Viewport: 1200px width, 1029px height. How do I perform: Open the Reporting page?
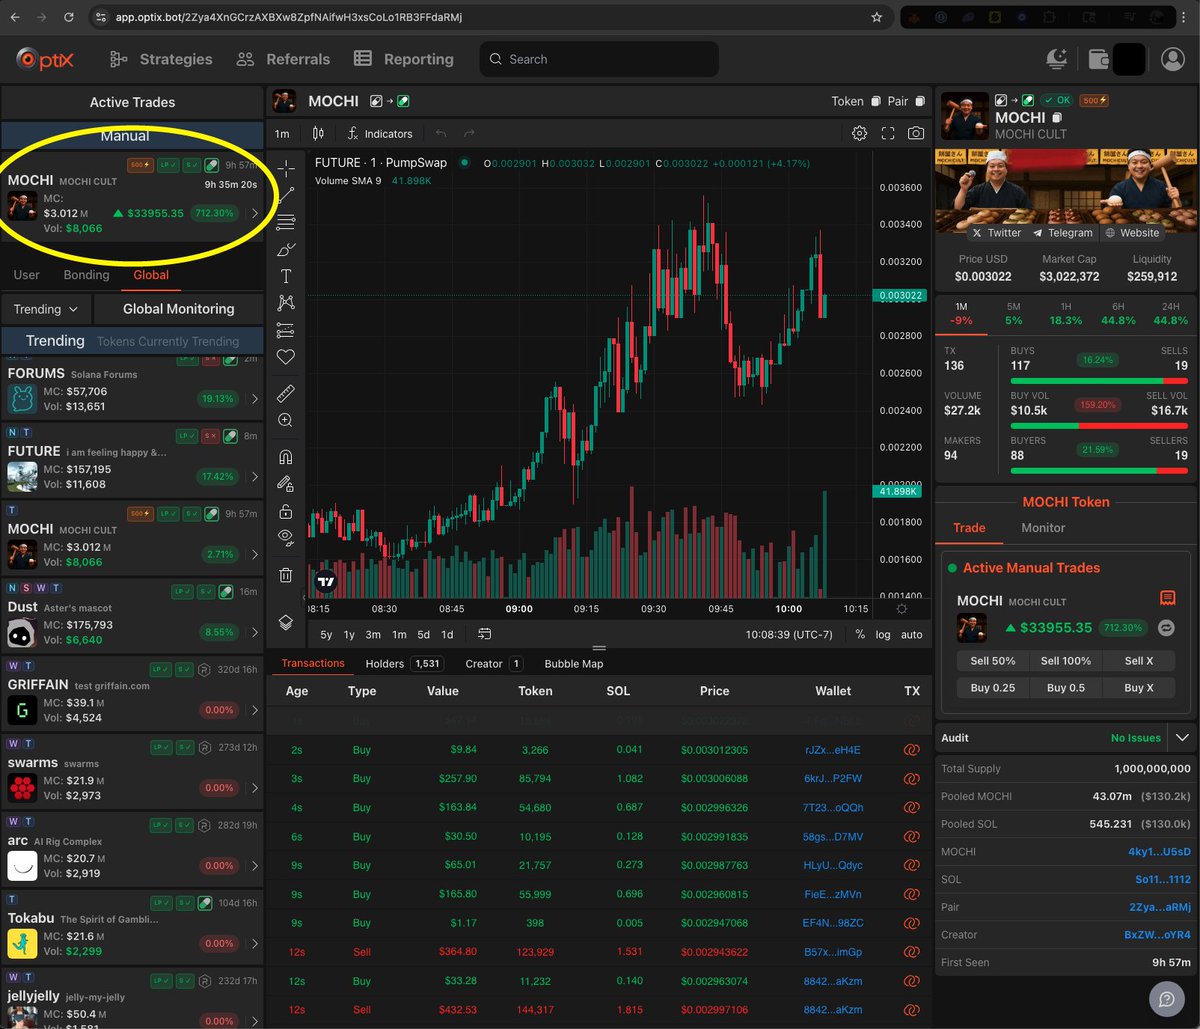pyautogui.click(x=403, y=59)
